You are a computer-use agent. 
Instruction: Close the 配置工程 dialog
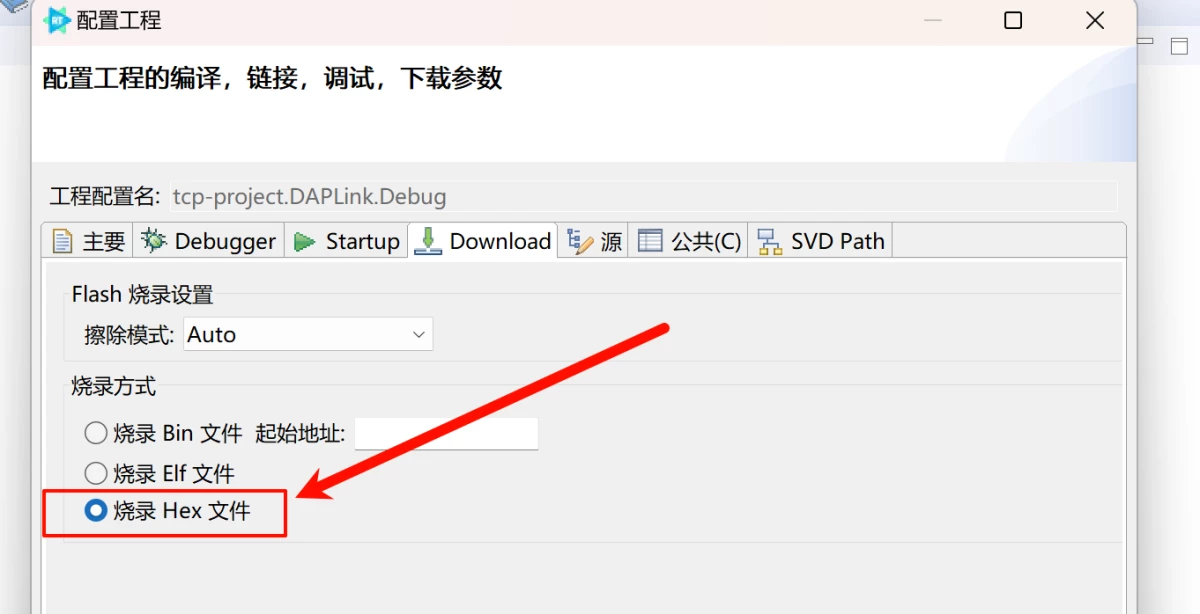click(x=1095, y=20)
